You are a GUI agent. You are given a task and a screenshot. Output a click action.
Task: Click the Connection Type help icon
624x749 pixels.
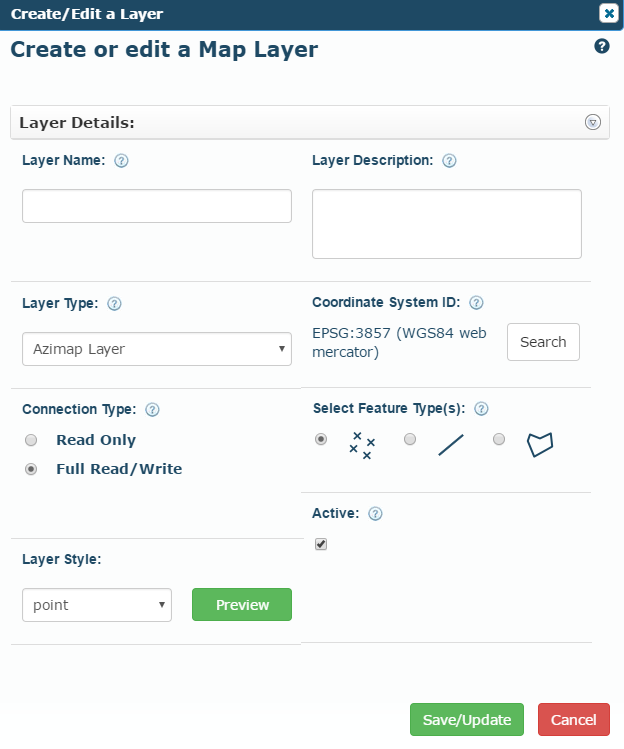152,409
